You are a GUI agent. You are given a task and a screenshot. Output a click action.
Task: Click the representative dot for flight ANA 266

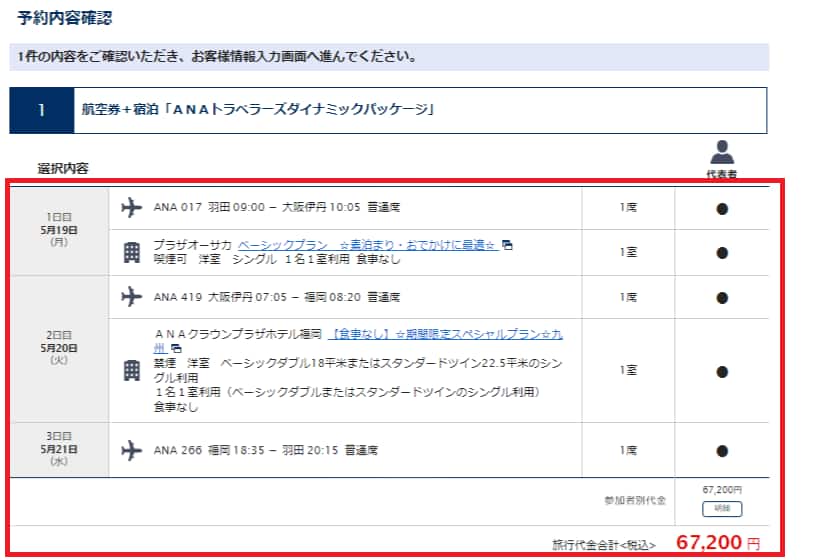coord(721,451)
